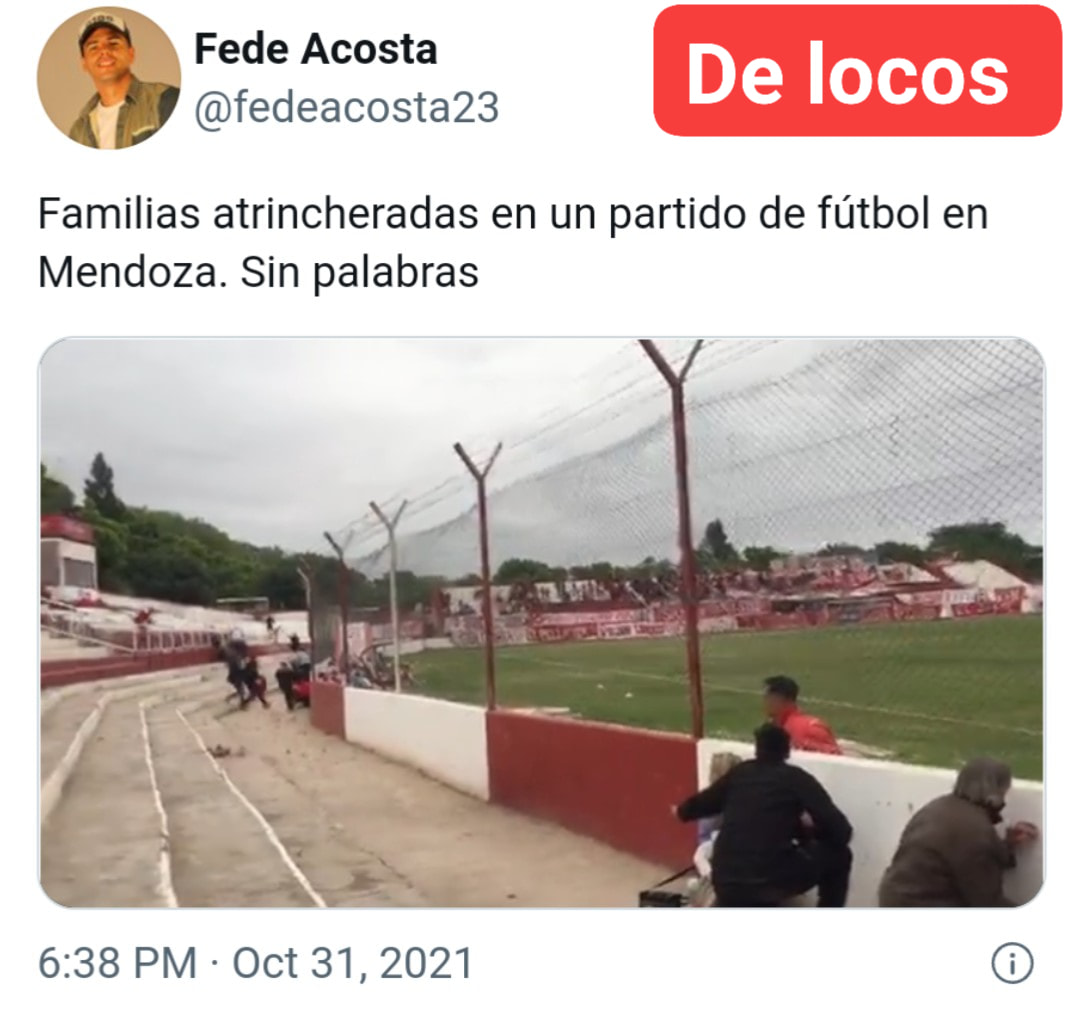The height and width of the screenshot is (1017, 1080).
Task: Click the white building at video's left
Action: click(68, 552)
